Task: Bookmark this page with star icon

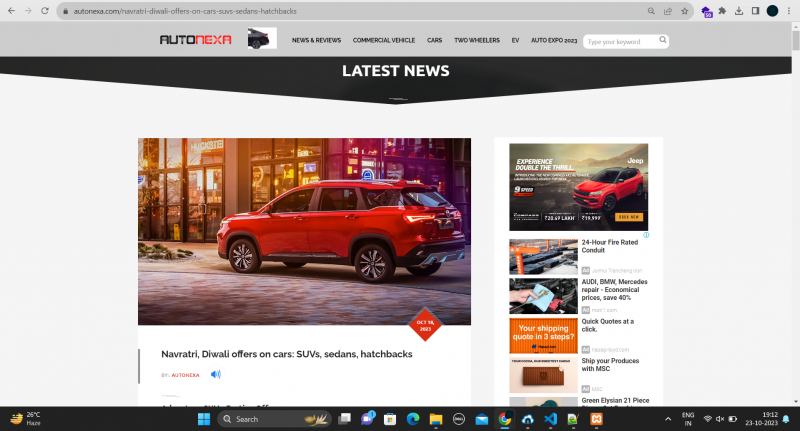Action: click(x=685, y=11)
